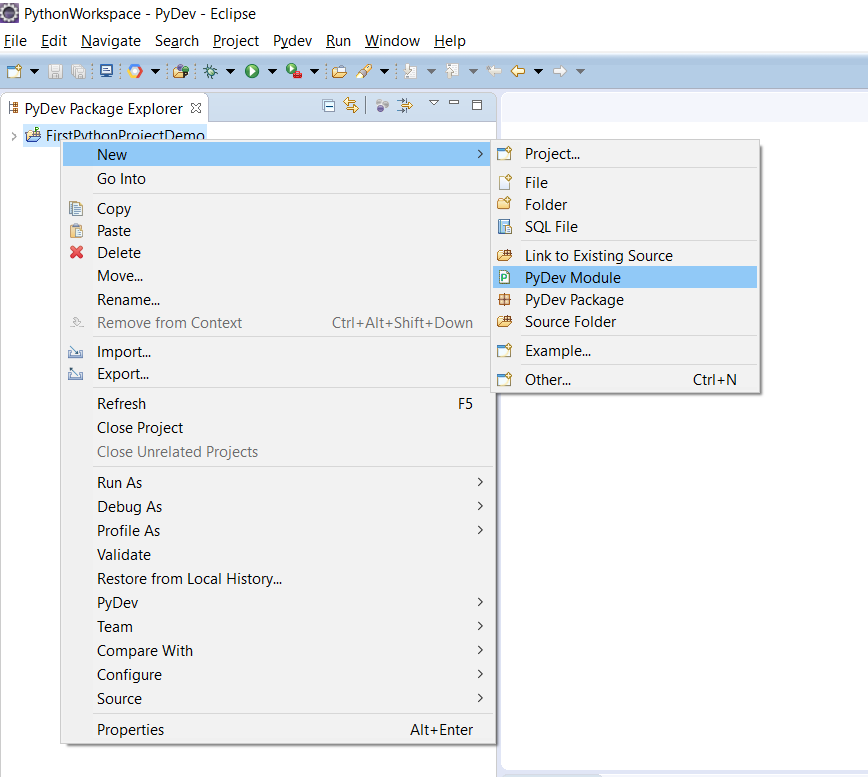Open the Run dropdown arrow in toolbar

point(271,71)
